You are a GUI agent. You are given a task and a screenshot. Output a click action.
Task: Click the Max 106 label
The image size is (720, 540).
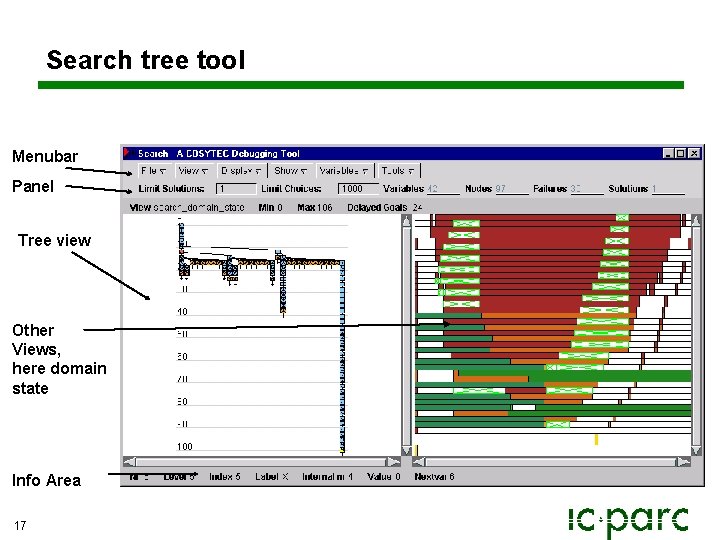click(x=315, y=208)
